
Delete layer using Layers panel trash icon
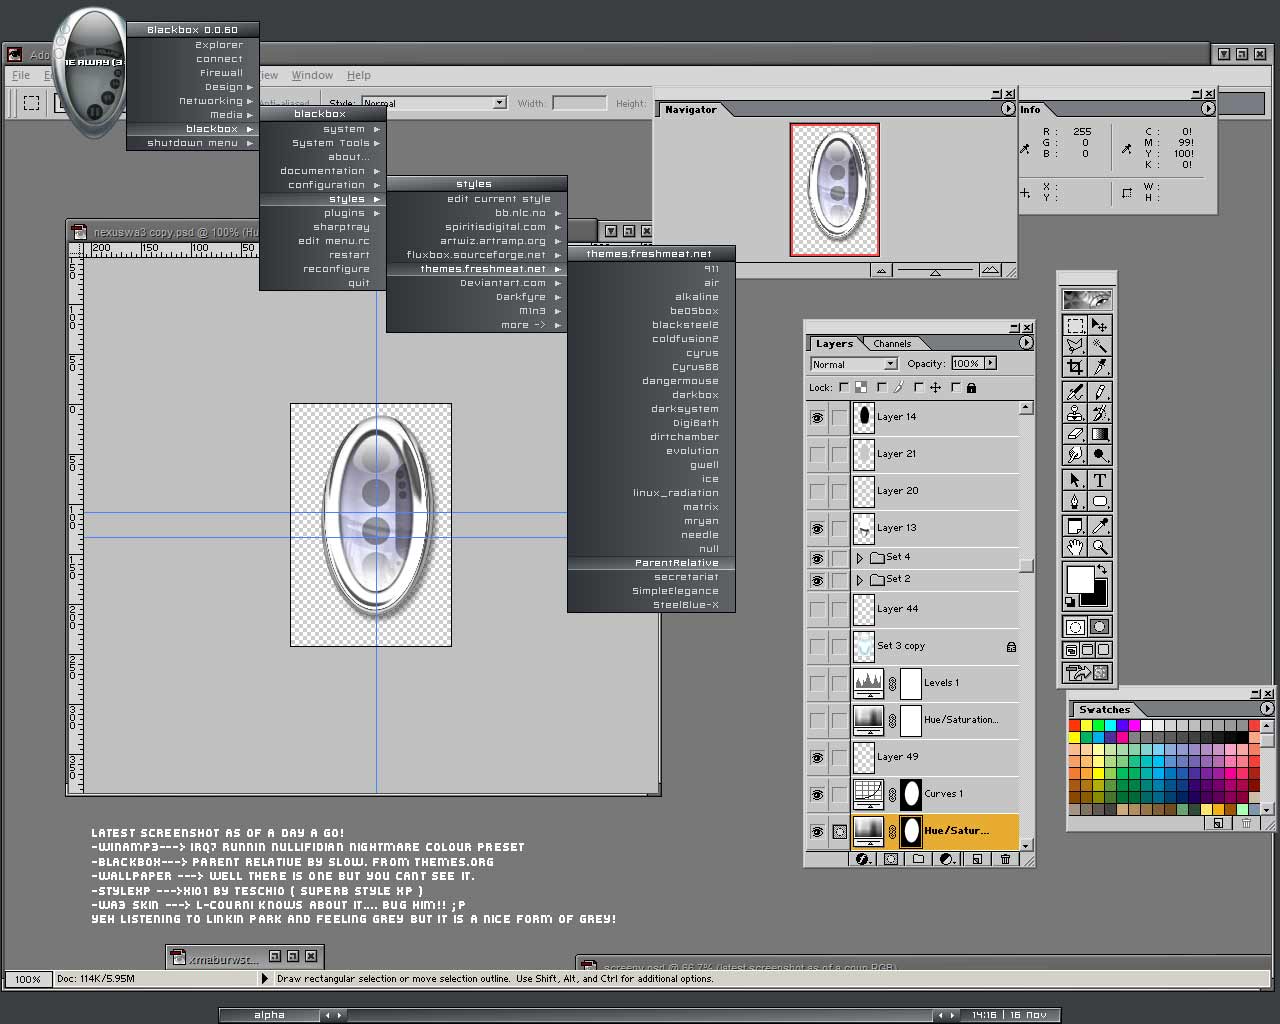(1005, 859)
